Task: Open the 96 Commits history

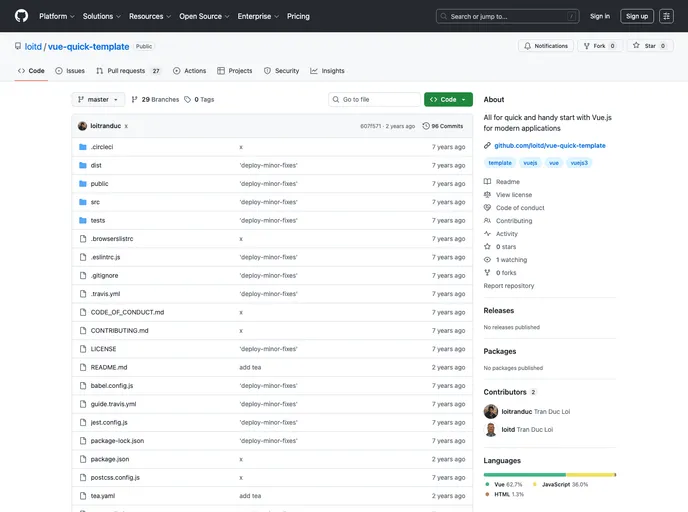Action: [x=443, y=126]
